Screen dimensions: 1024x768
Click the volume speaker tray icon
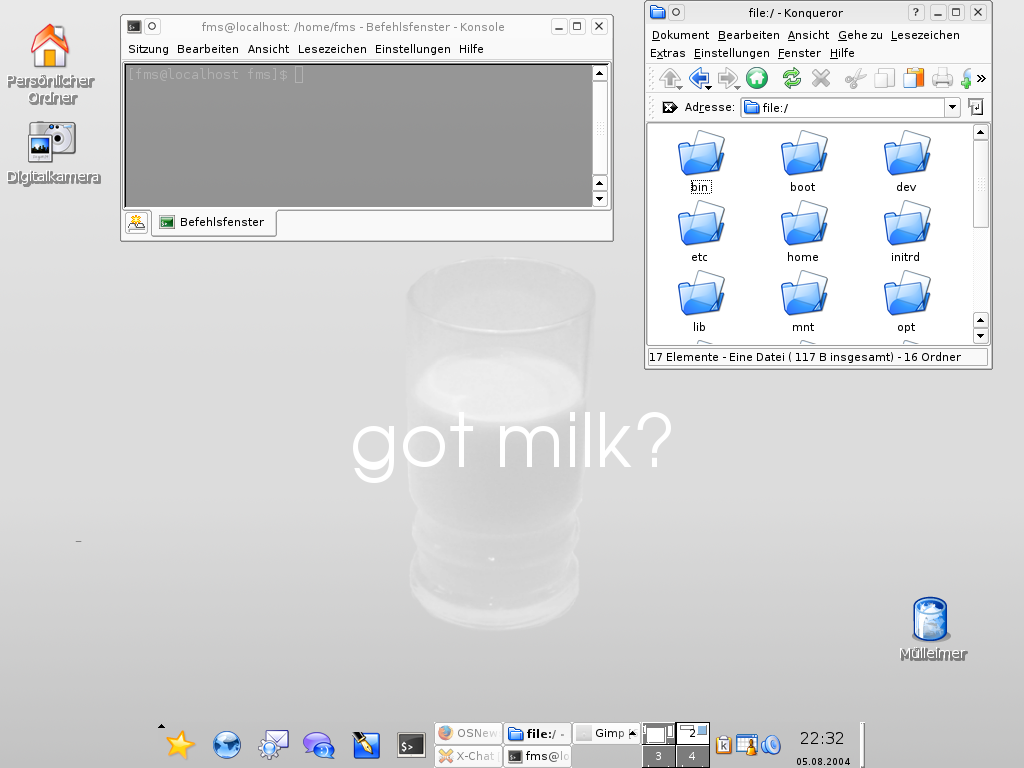coord(771,744)
